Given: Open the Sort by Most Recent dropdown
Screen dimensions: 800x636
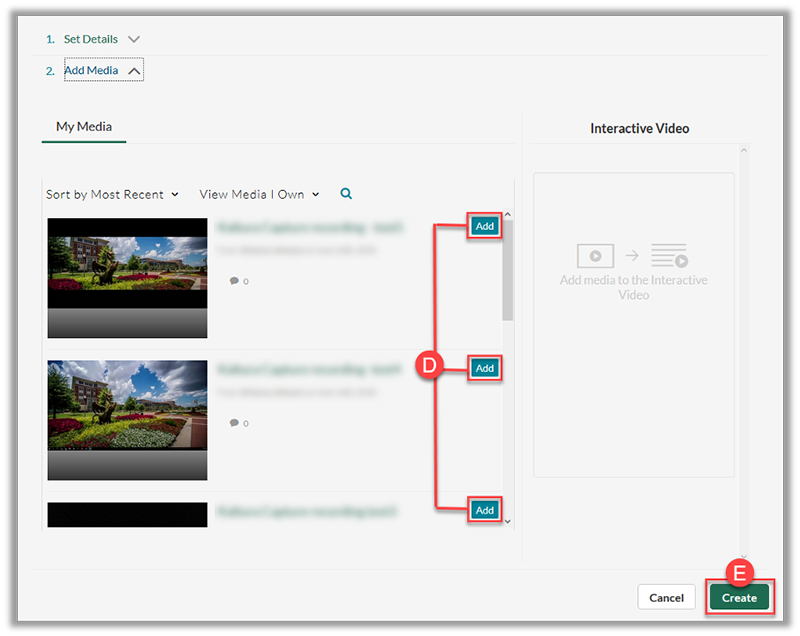Looking at the screenshot, I should pos(112,194).
